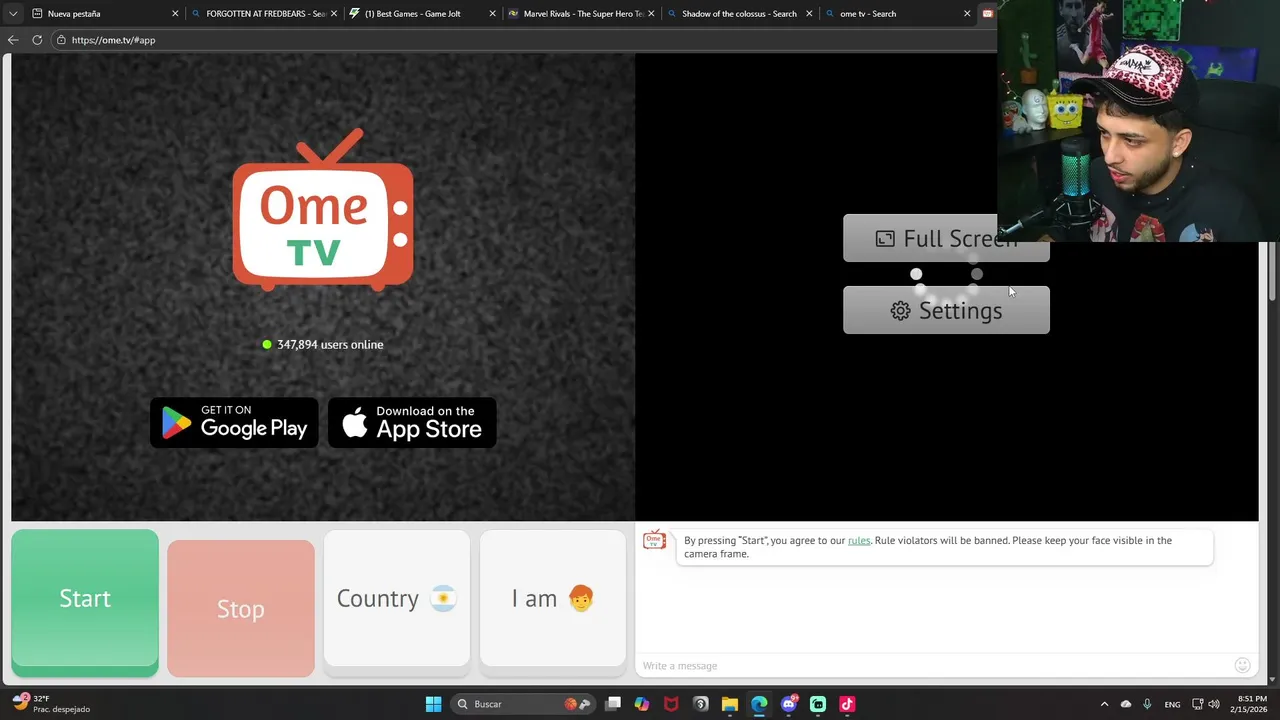Switch to Marvel Rivals tab
Viewport: 1280px width, 720px height.
(580, 14)
